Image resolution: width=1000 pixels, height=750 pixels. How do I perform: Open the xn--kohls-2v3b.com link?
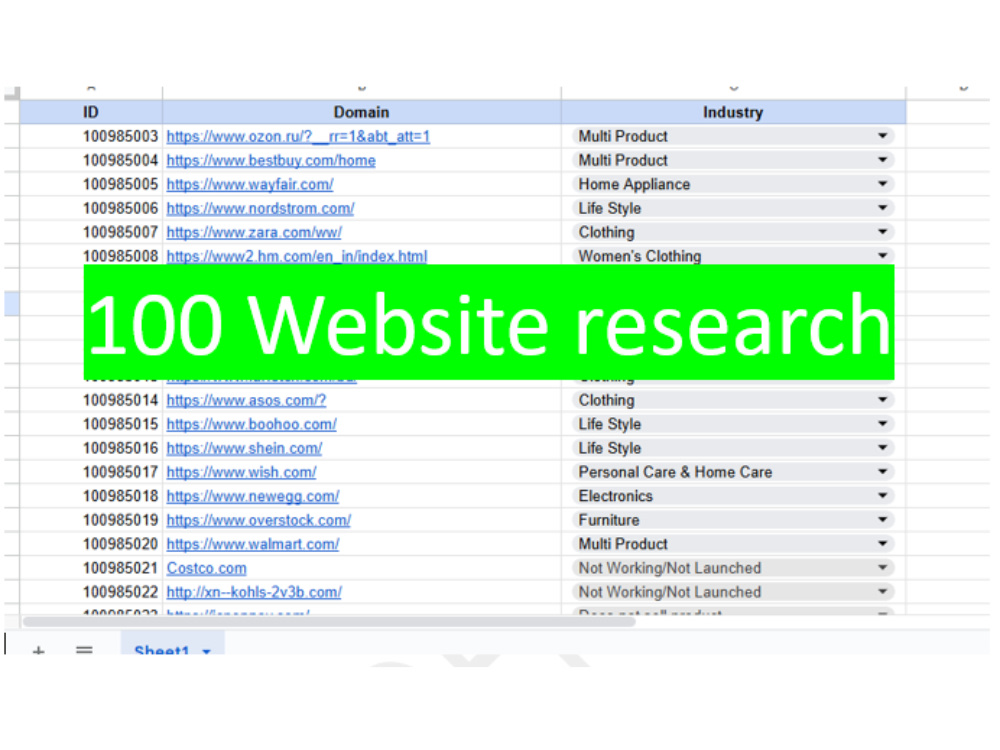tap(254, 592)
